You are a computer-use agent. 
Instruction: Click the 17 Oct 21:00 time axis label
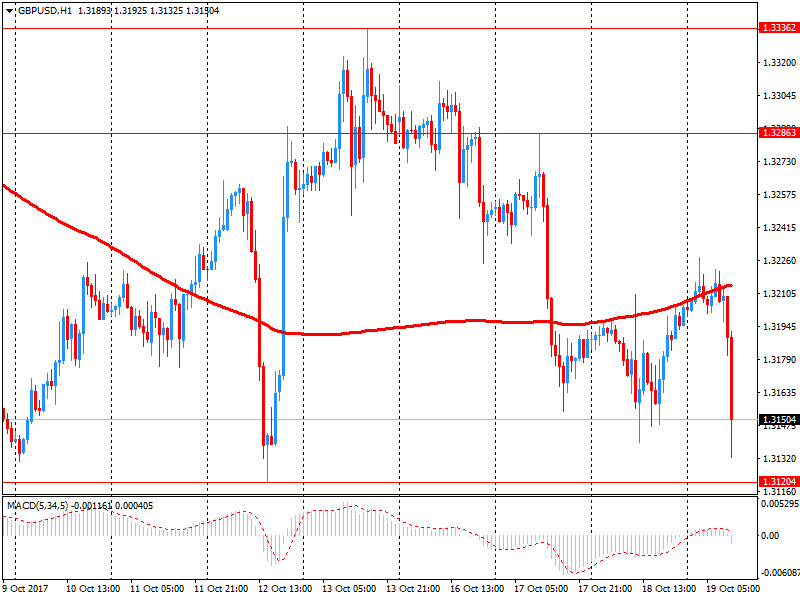point(605,588)
